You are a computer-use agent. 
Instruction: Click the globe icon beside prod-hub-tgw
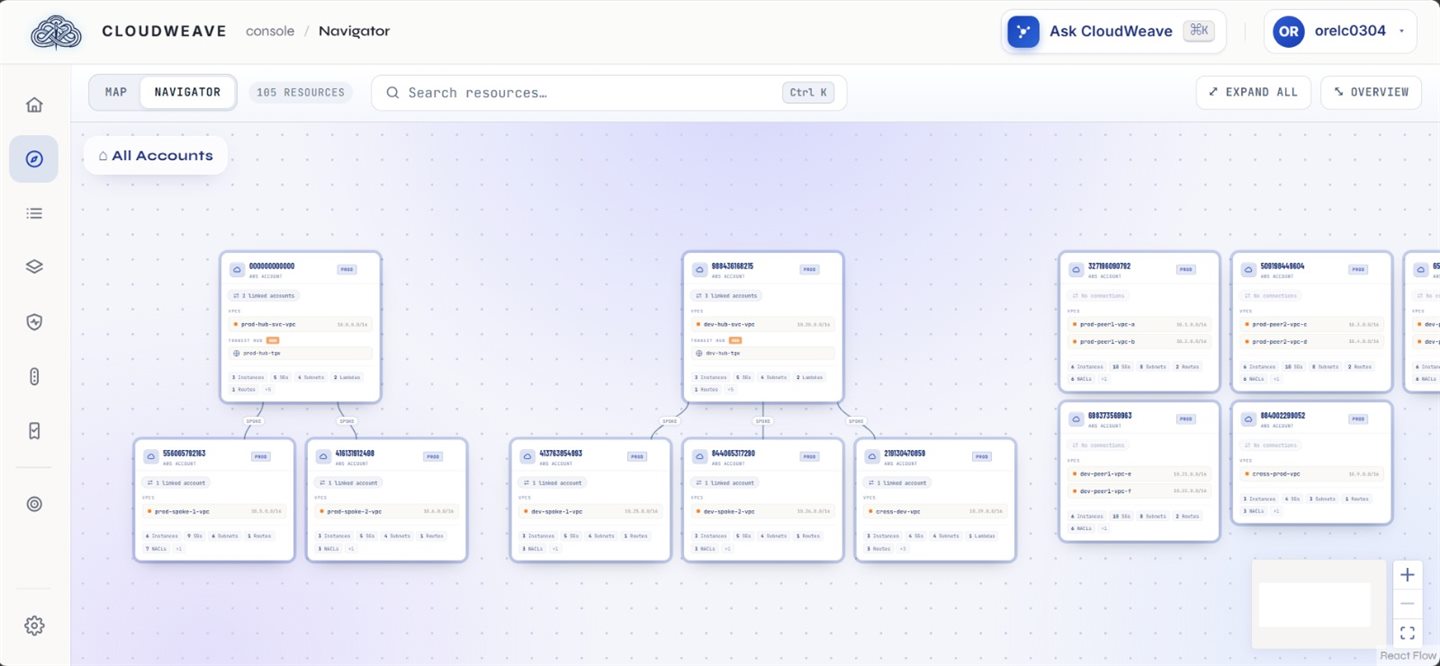coord(237,353)
